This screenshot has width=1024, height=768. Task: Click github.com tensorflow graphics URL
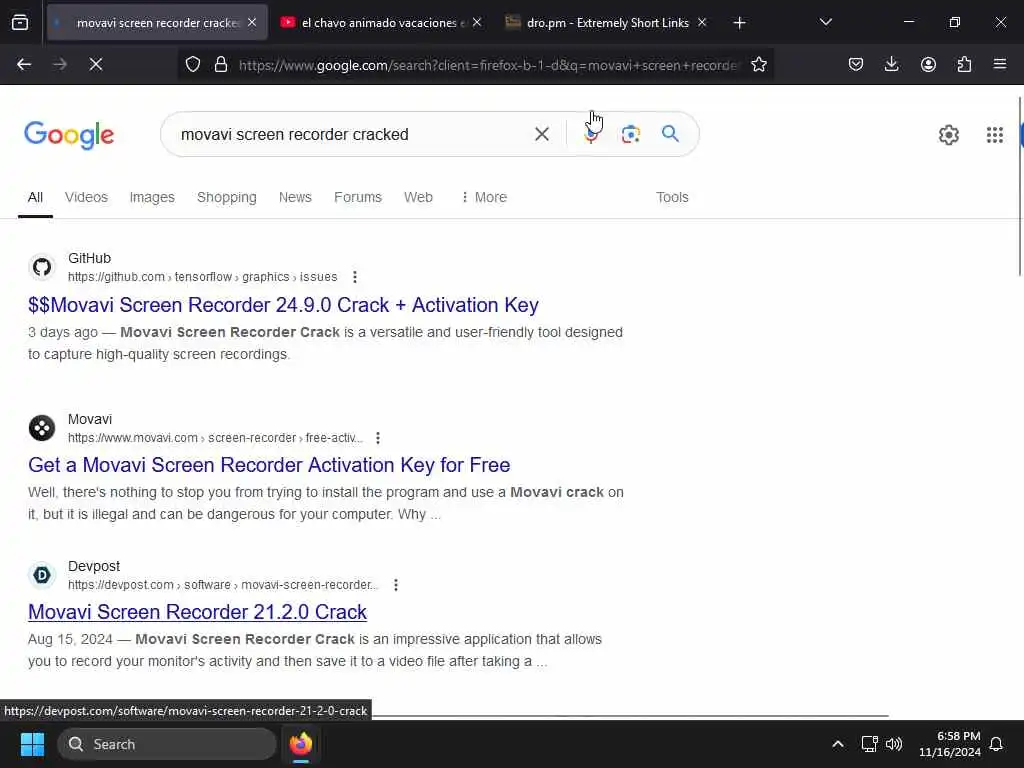click(x=202, y=277)
